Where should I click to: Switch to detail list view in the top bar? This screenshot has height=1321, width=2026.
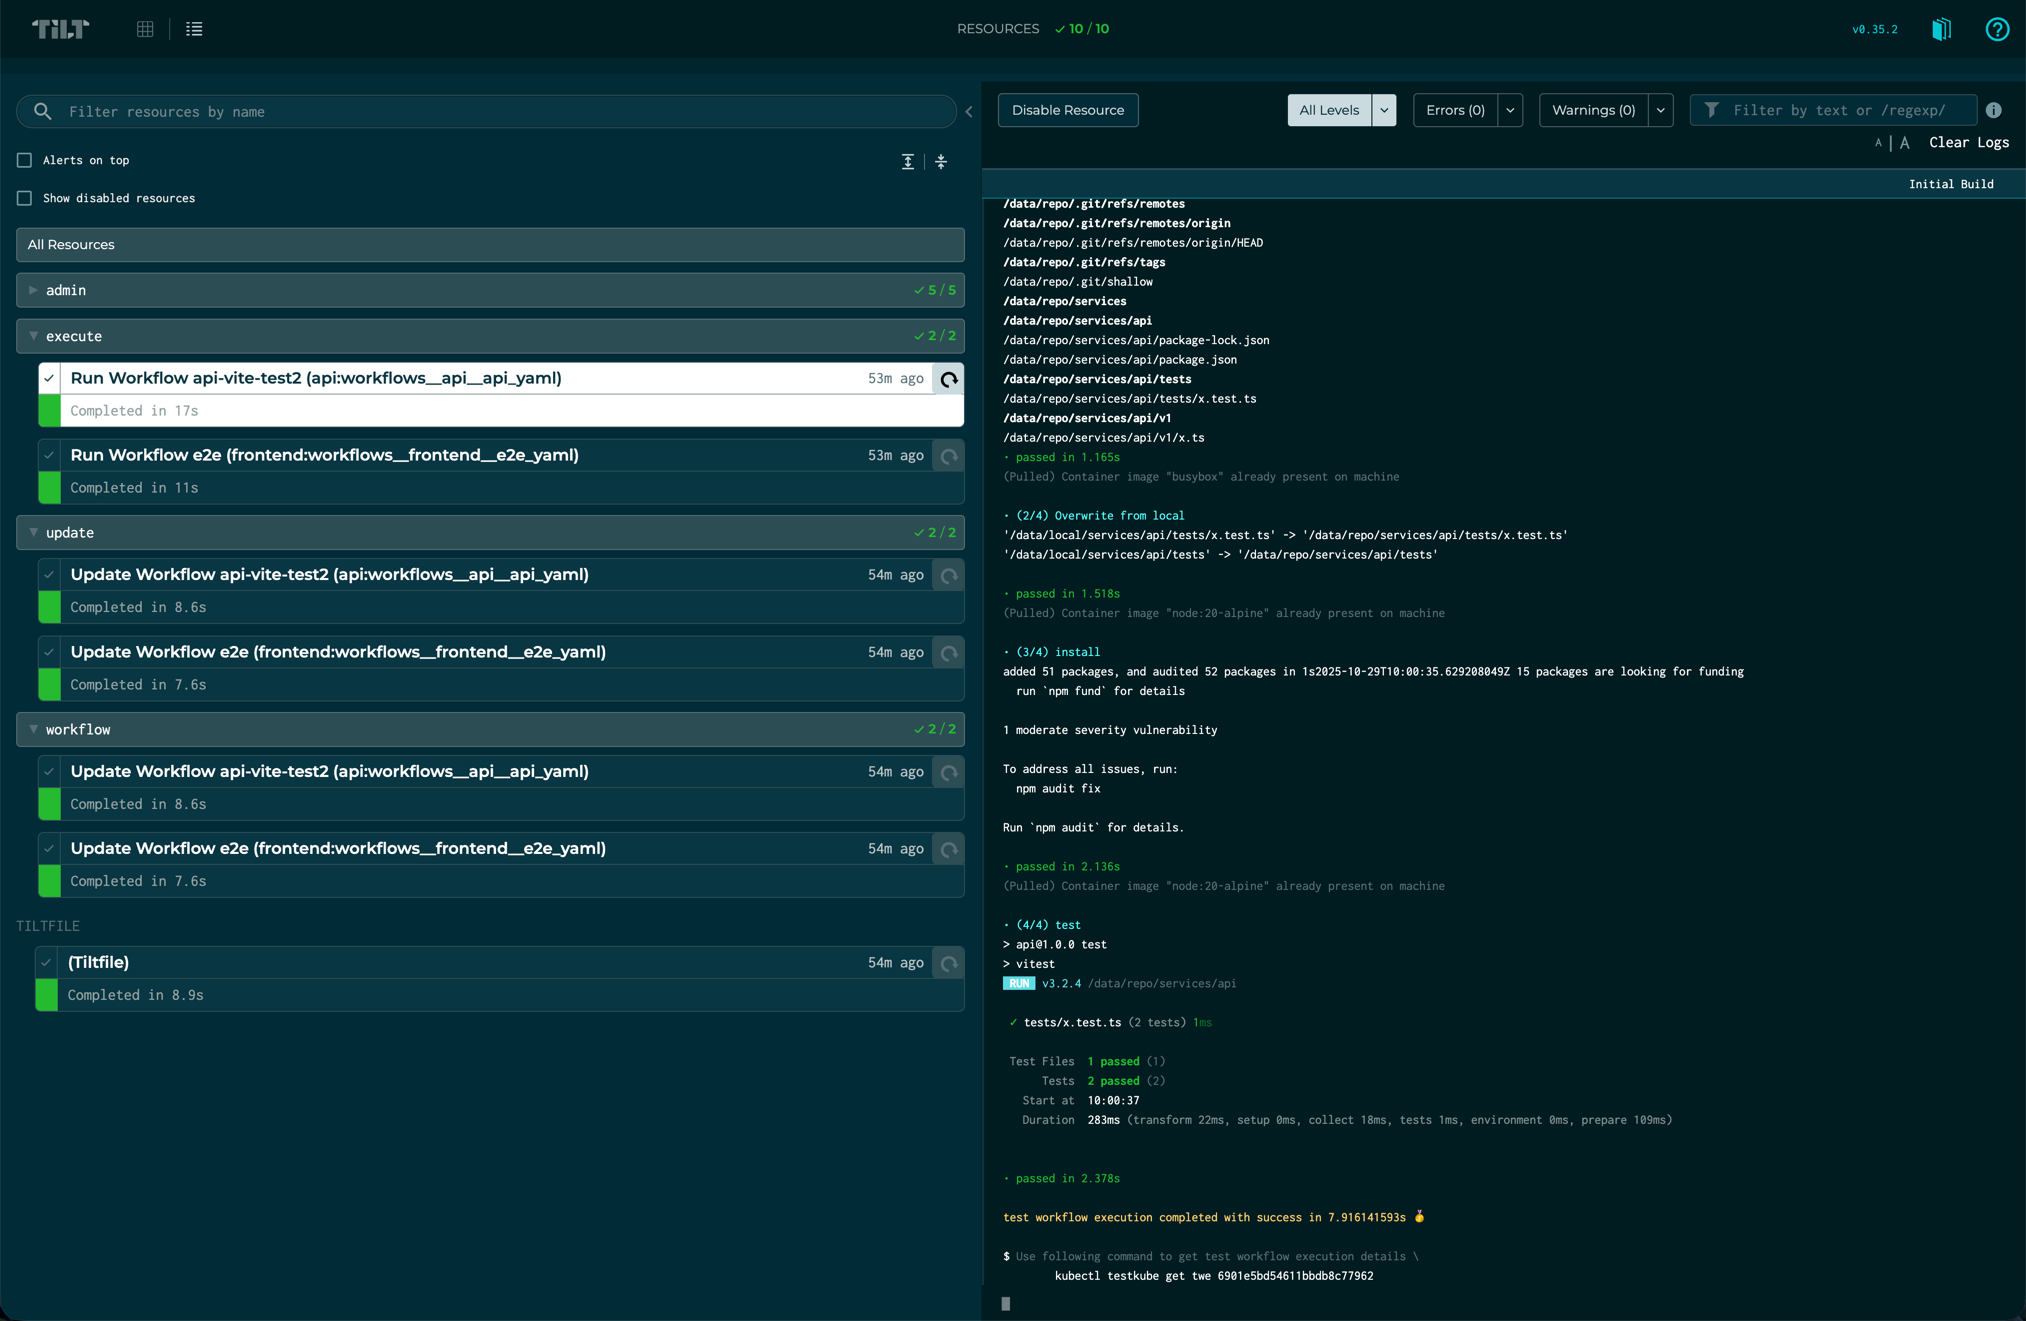[194, 29]
